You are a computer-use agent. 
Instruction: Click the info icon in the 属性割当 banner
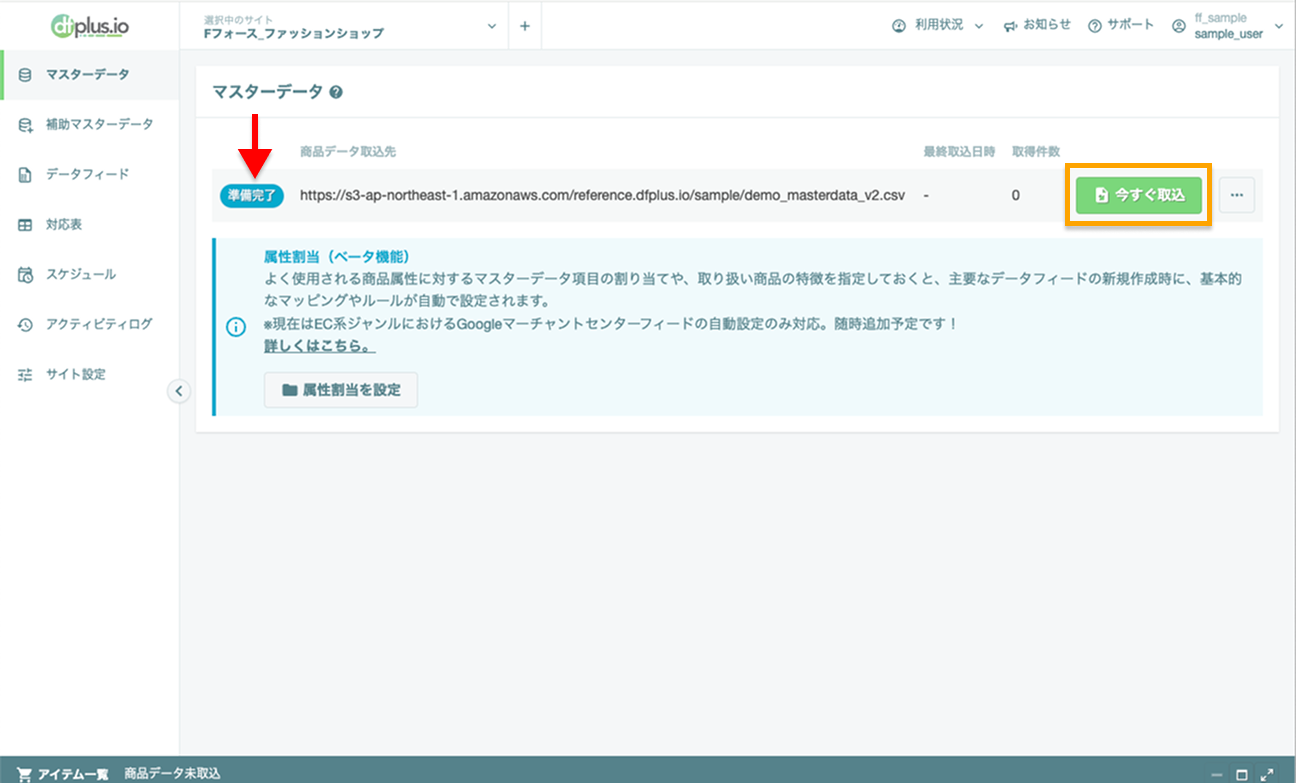(235, 325)
